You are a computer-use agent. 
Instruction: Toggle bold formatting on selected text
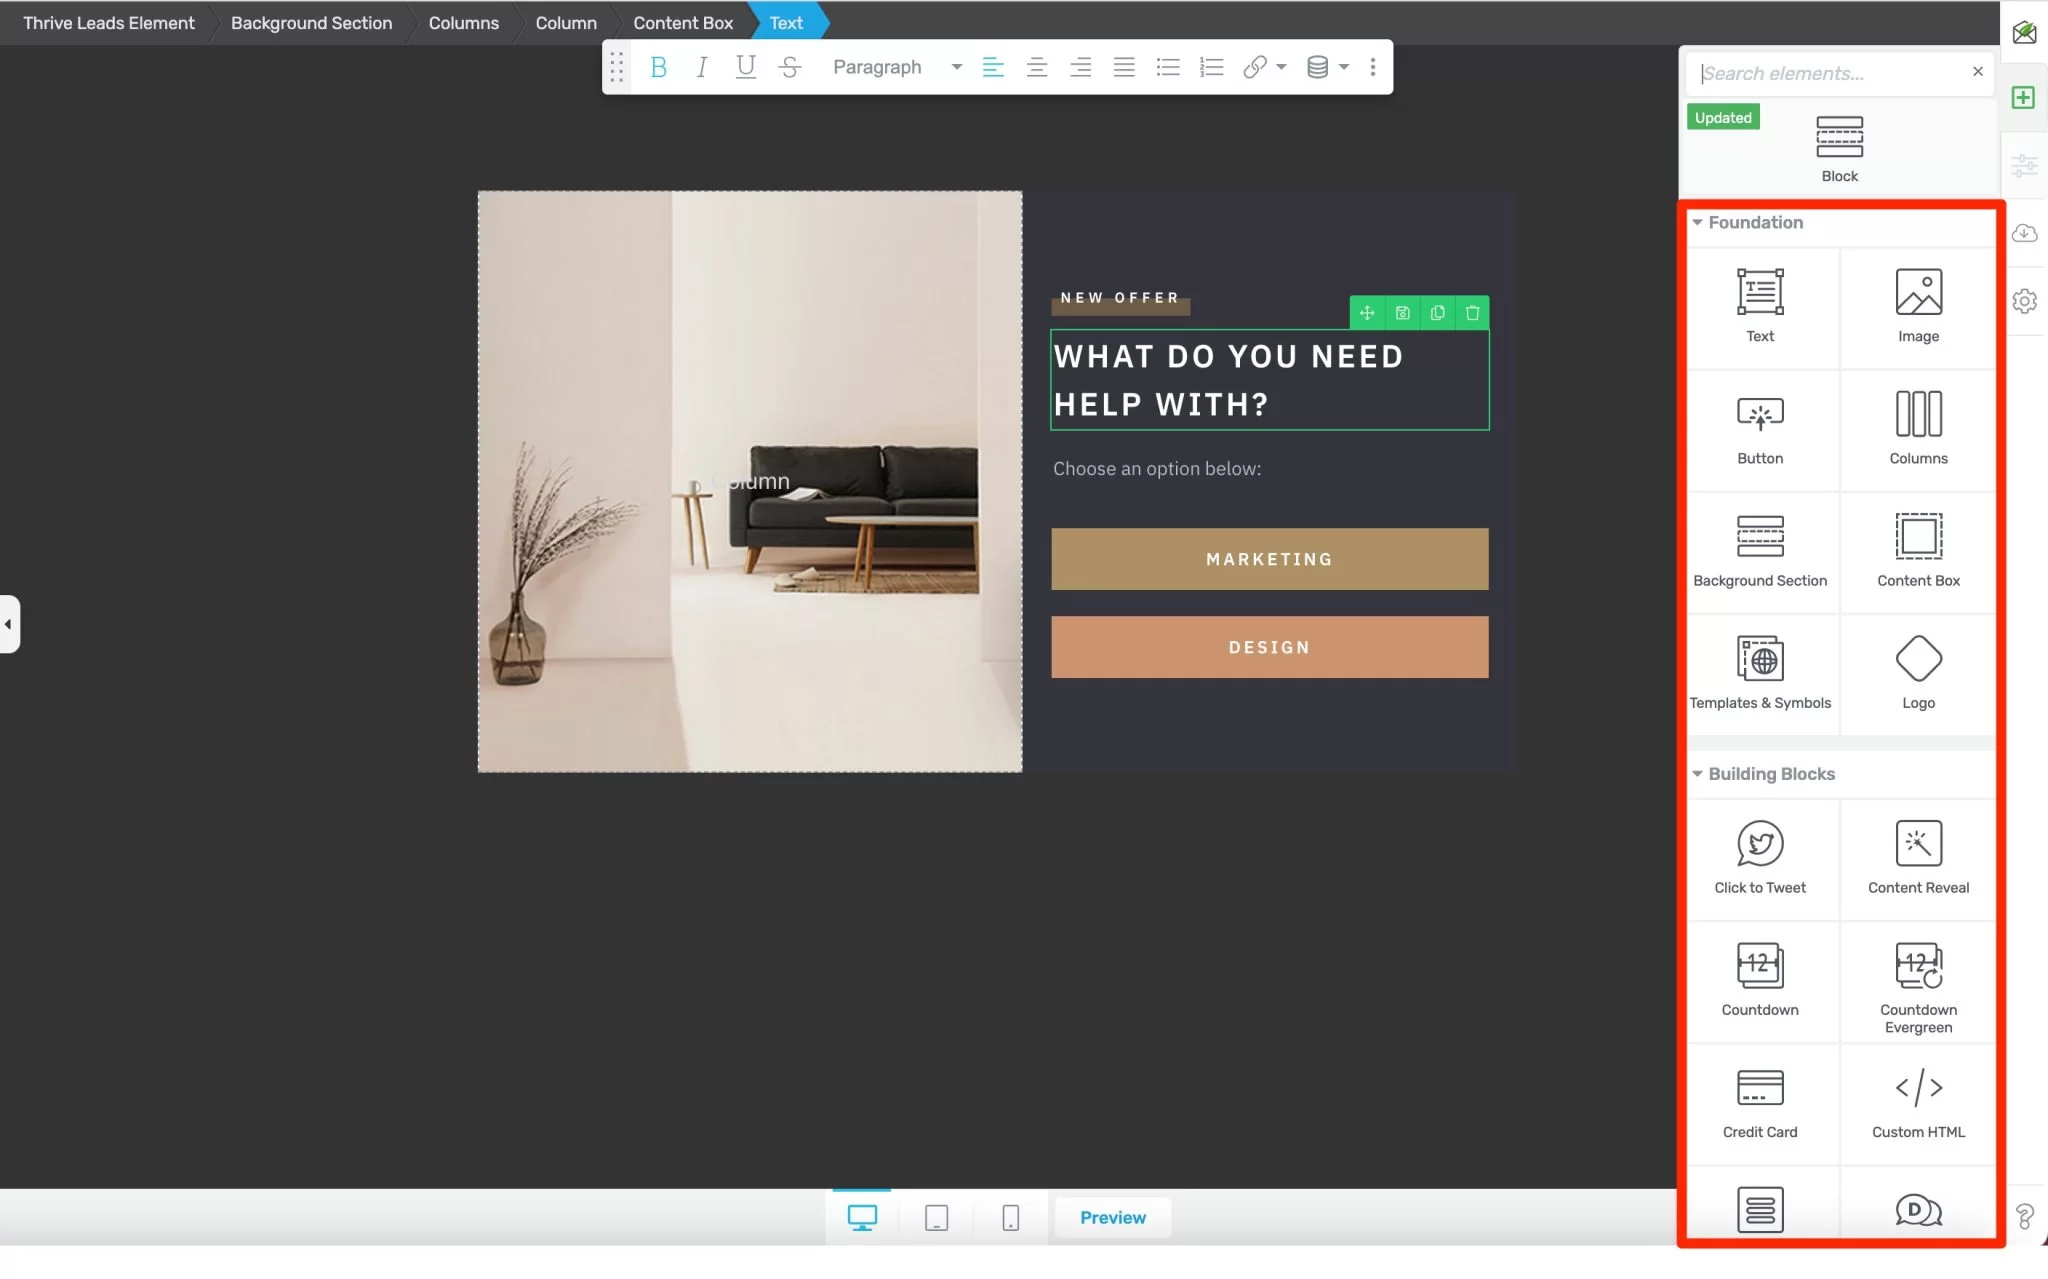[x=660, y=68]
